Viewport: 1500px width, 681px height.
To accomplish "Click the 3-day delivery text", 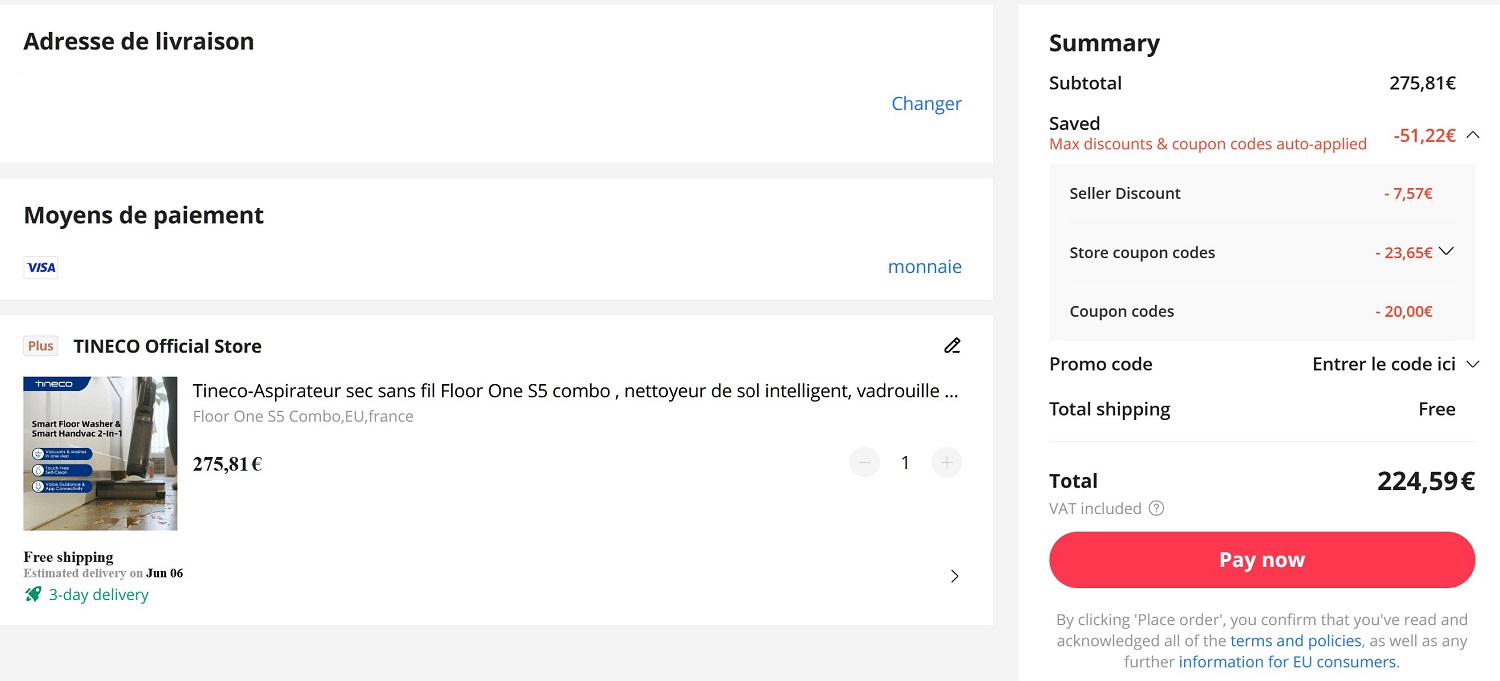I will click(x=98, y=595).
